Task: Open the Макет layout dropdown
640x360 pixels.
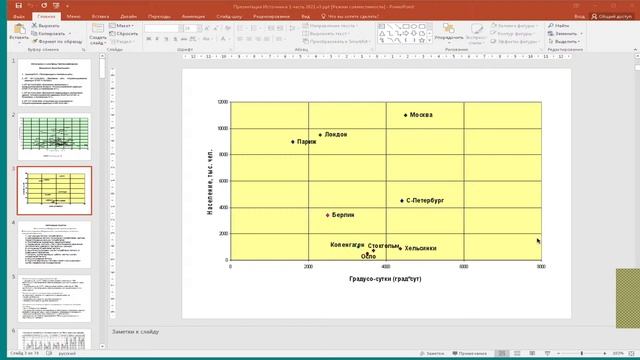Action: click(122, 26)
